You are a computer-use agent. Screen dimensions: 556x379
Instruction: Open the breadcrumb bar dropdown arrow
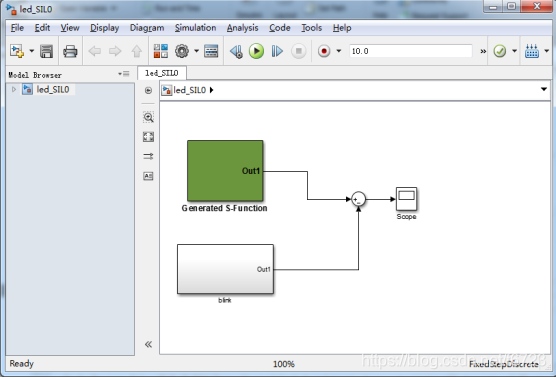coord(544,89)
